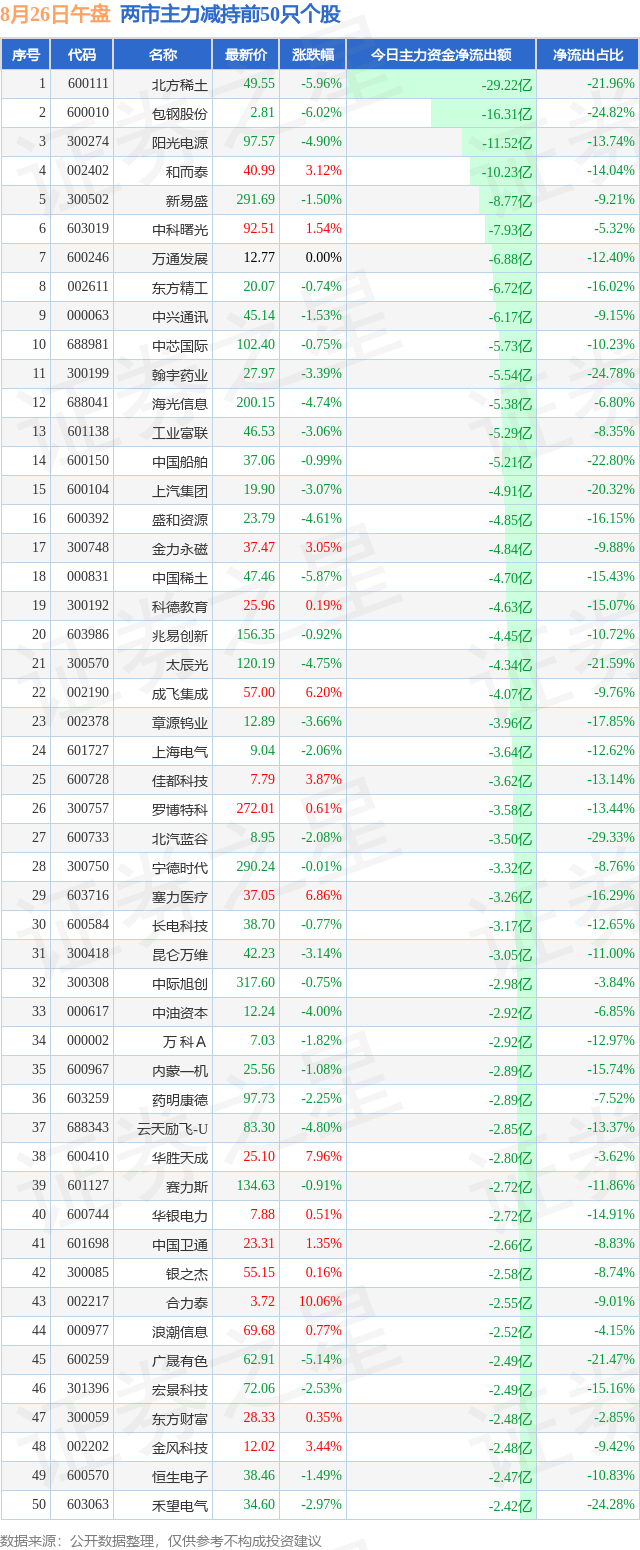Screen dimensions: 640x1550
Task: Click stock name 内蒙一机
Action: click(x=180, y=1070)
